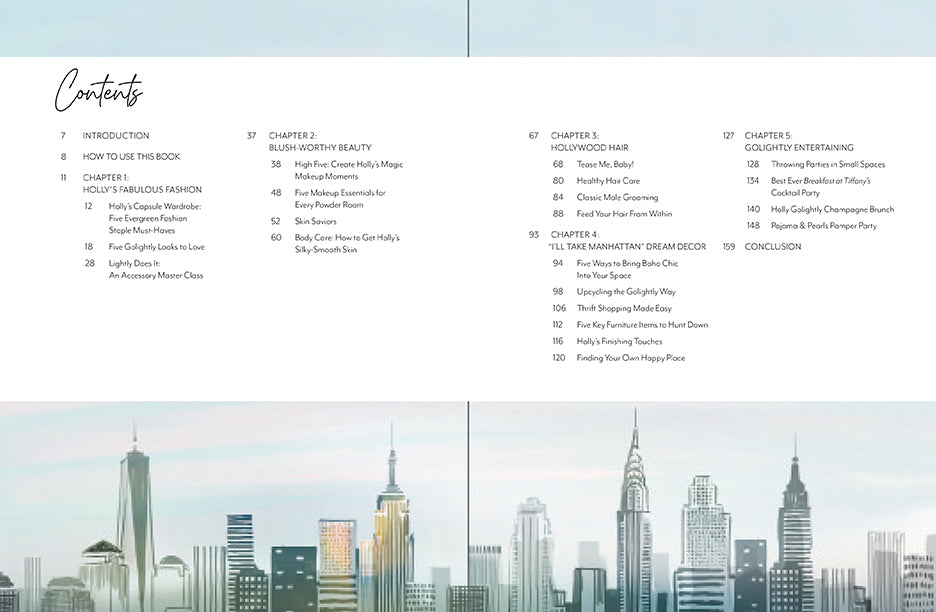Select Five Golightly Looks to Love

(x=156, y=247)
